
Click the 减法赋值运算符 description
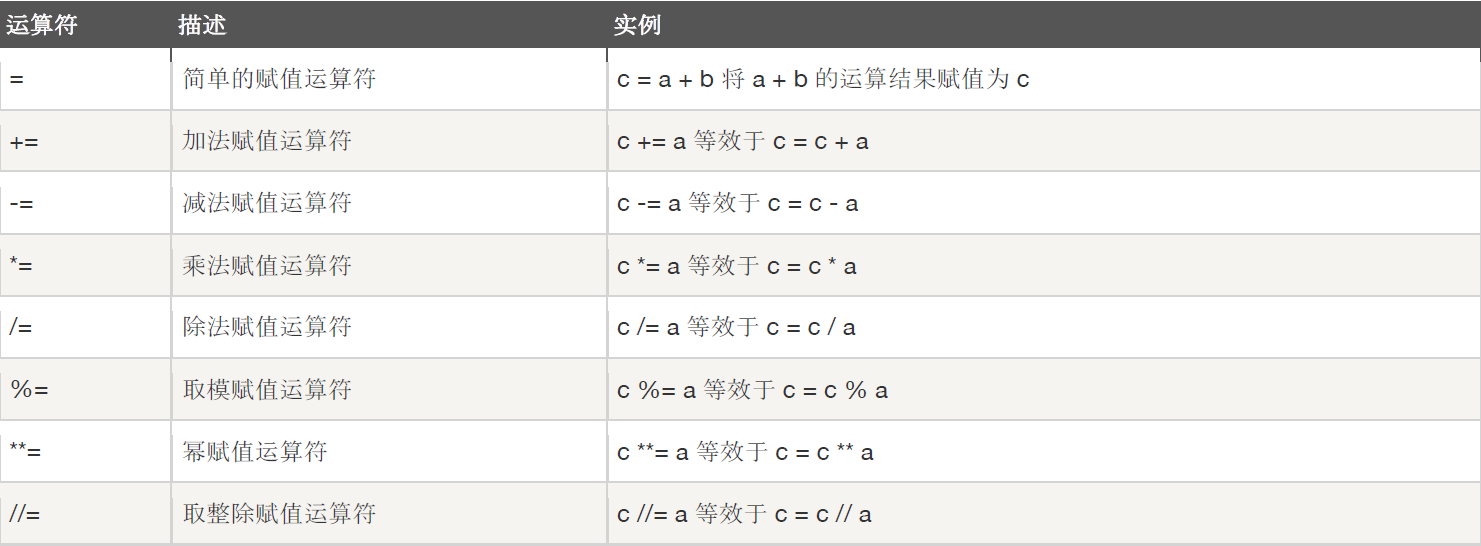click(267, 203)
